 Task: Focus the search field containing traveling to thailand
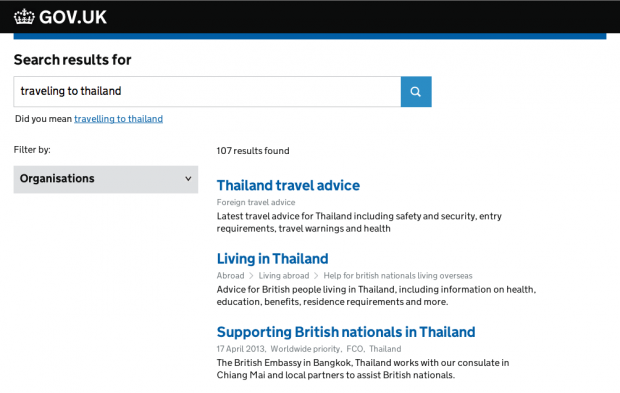coord(207,92)
